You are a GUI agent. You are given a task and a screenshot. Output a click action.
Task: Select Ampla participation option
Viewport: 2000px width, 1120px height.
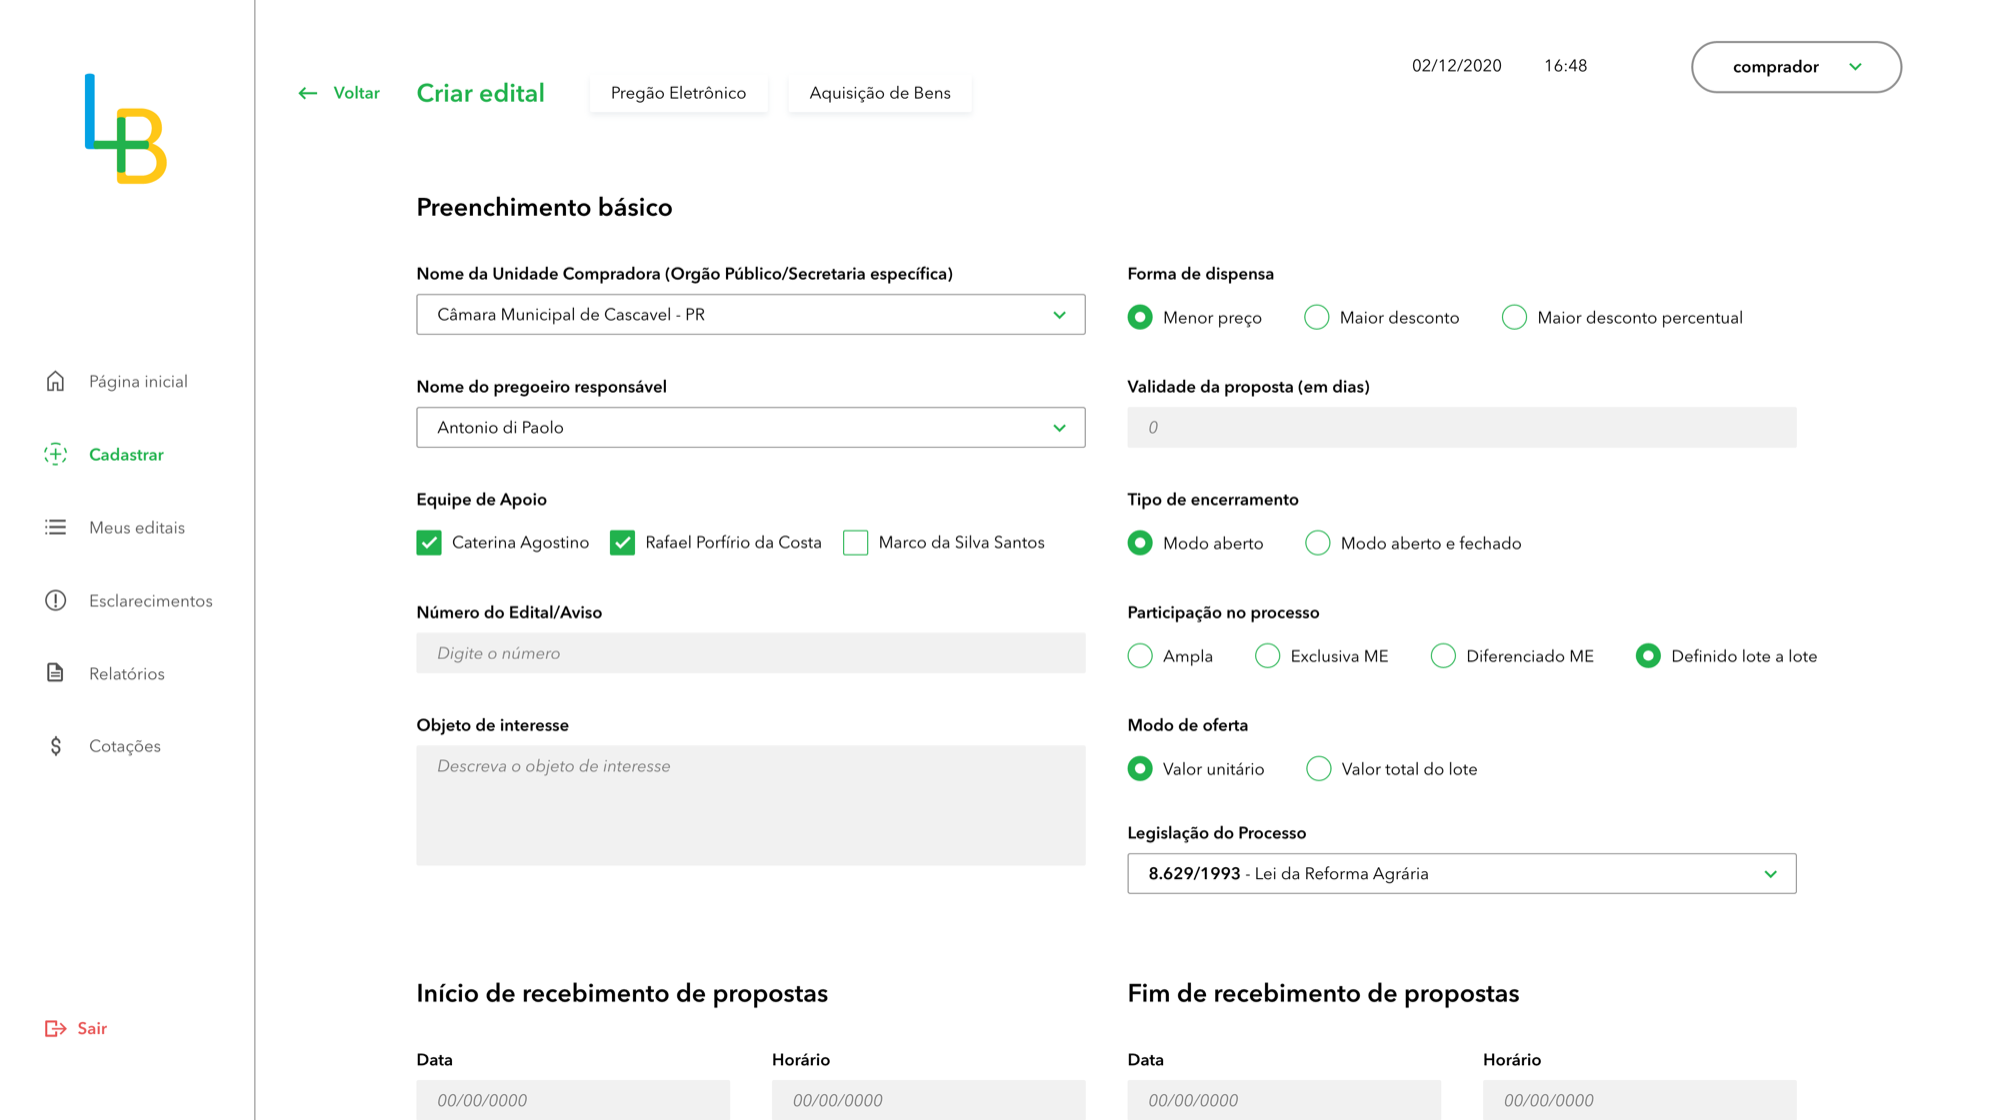(1140, 656)
